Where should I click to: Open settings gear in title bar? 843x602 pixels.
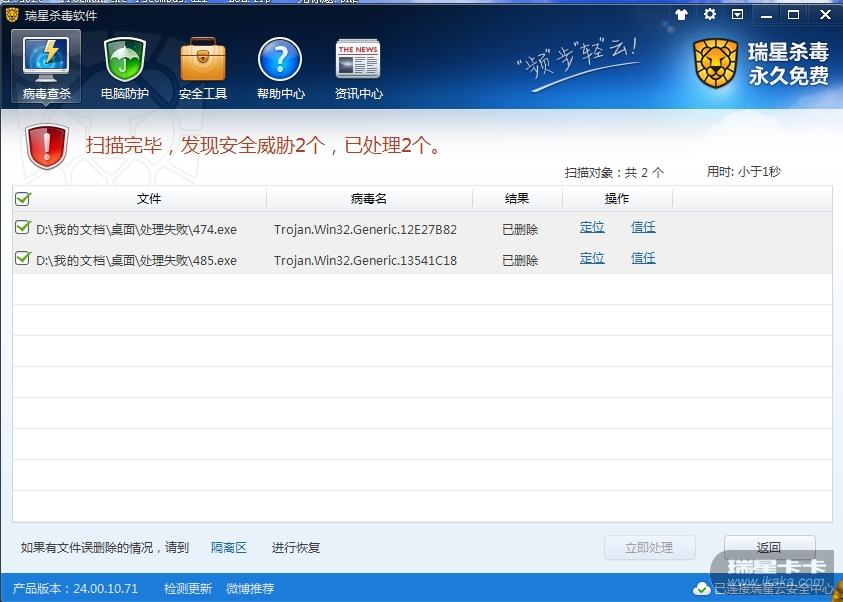tap(710, 15)
